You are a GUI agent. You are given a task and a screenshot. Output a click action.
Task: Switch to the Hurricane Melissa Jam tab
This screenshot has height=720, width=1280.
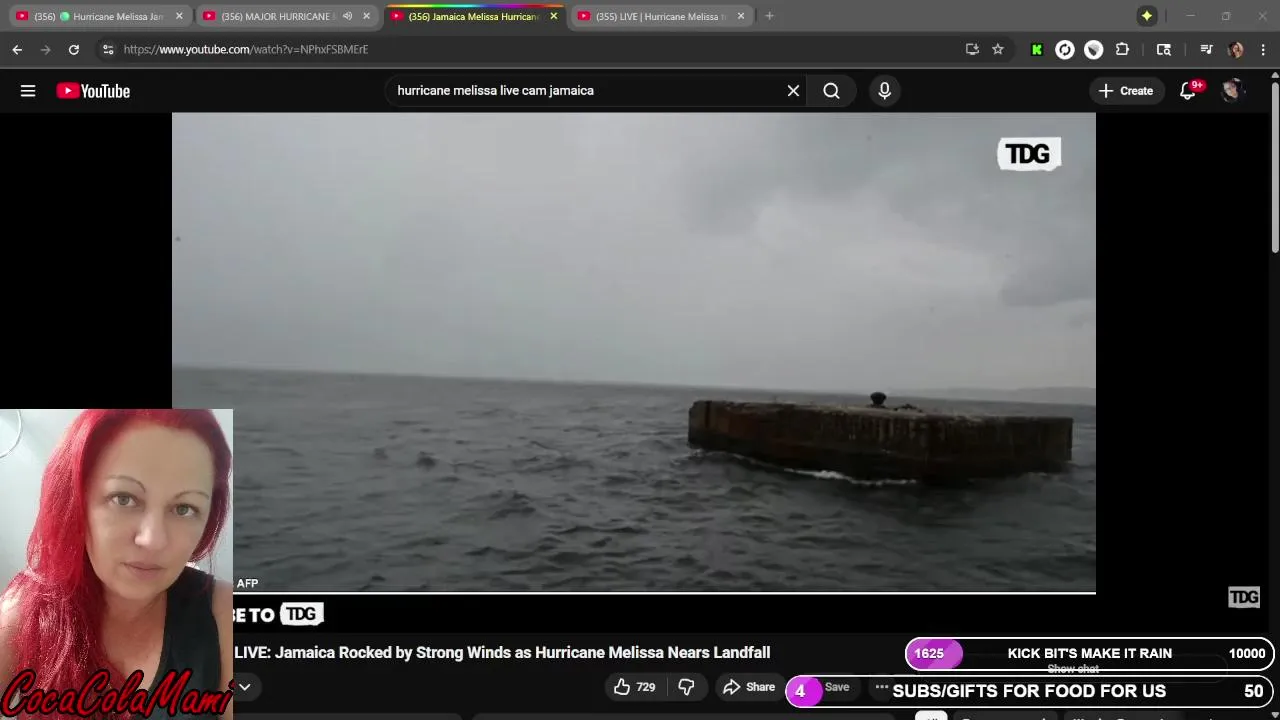[x=97, y=17]
